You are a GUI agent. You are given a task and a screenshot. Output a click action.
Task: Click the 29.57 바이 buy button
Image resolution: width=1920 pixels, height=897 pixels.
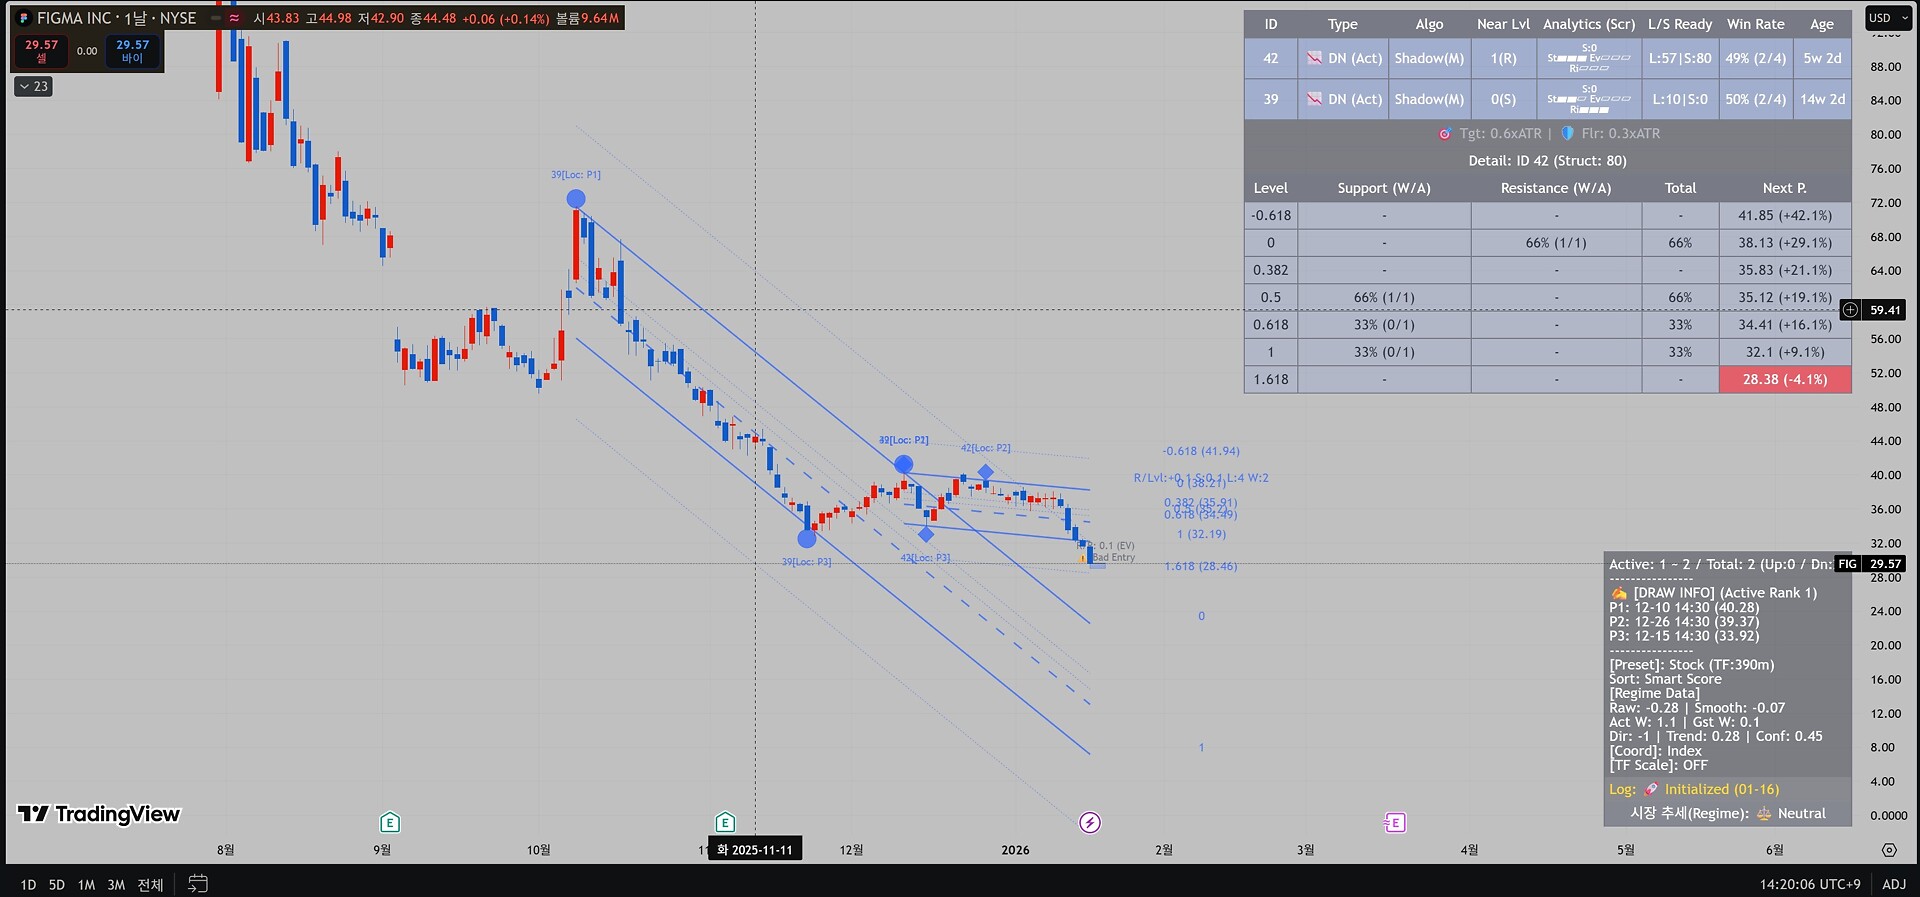132,51
